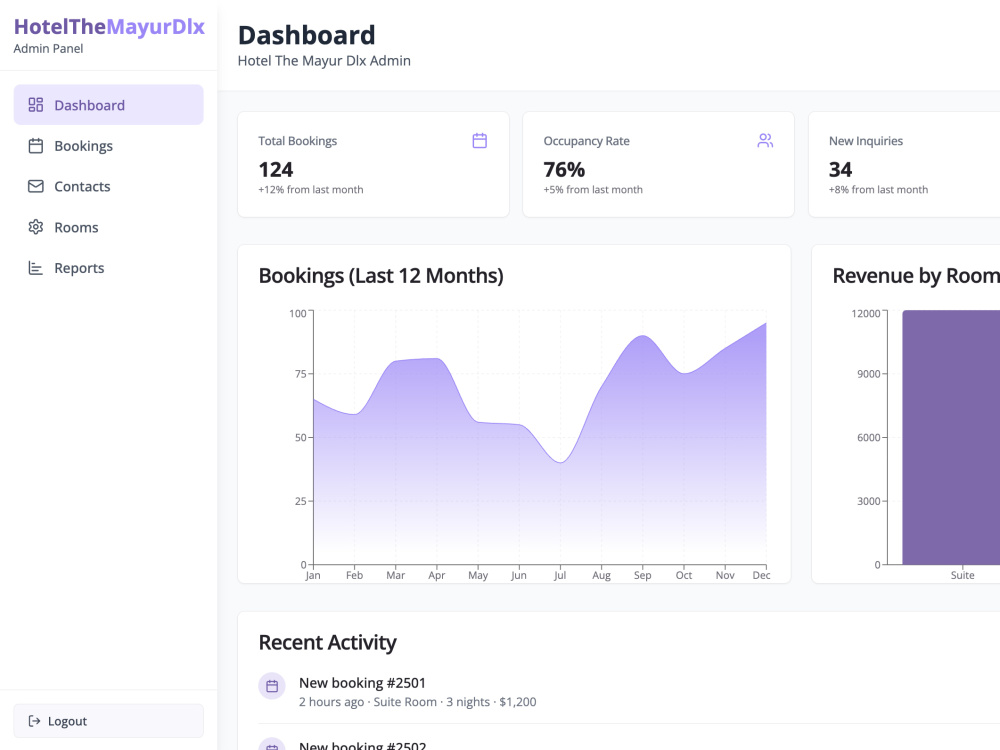Click '+8% from last month' text
The width and height of the screenshot is (1000, 750).
click(878, 189)
